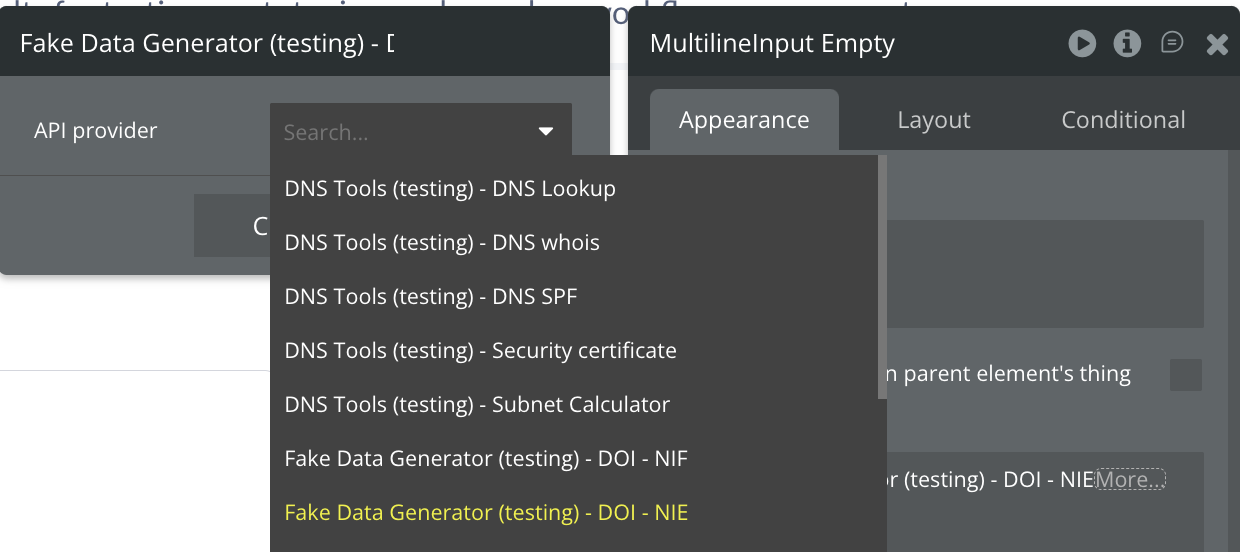Open the Layout tab
Viewport: 1240px width, 552px height.
click(x=934, y=121)
